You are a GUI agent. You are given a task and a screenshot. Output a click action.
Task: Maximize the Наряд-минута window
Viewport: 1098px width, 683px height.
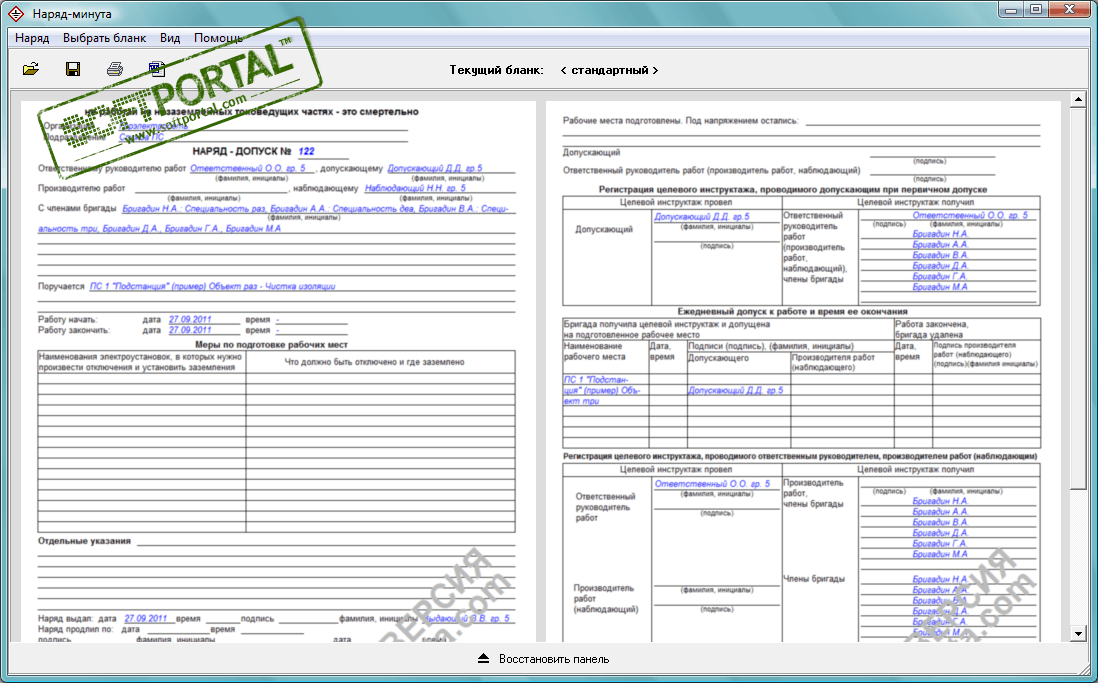pos(1037,10)
